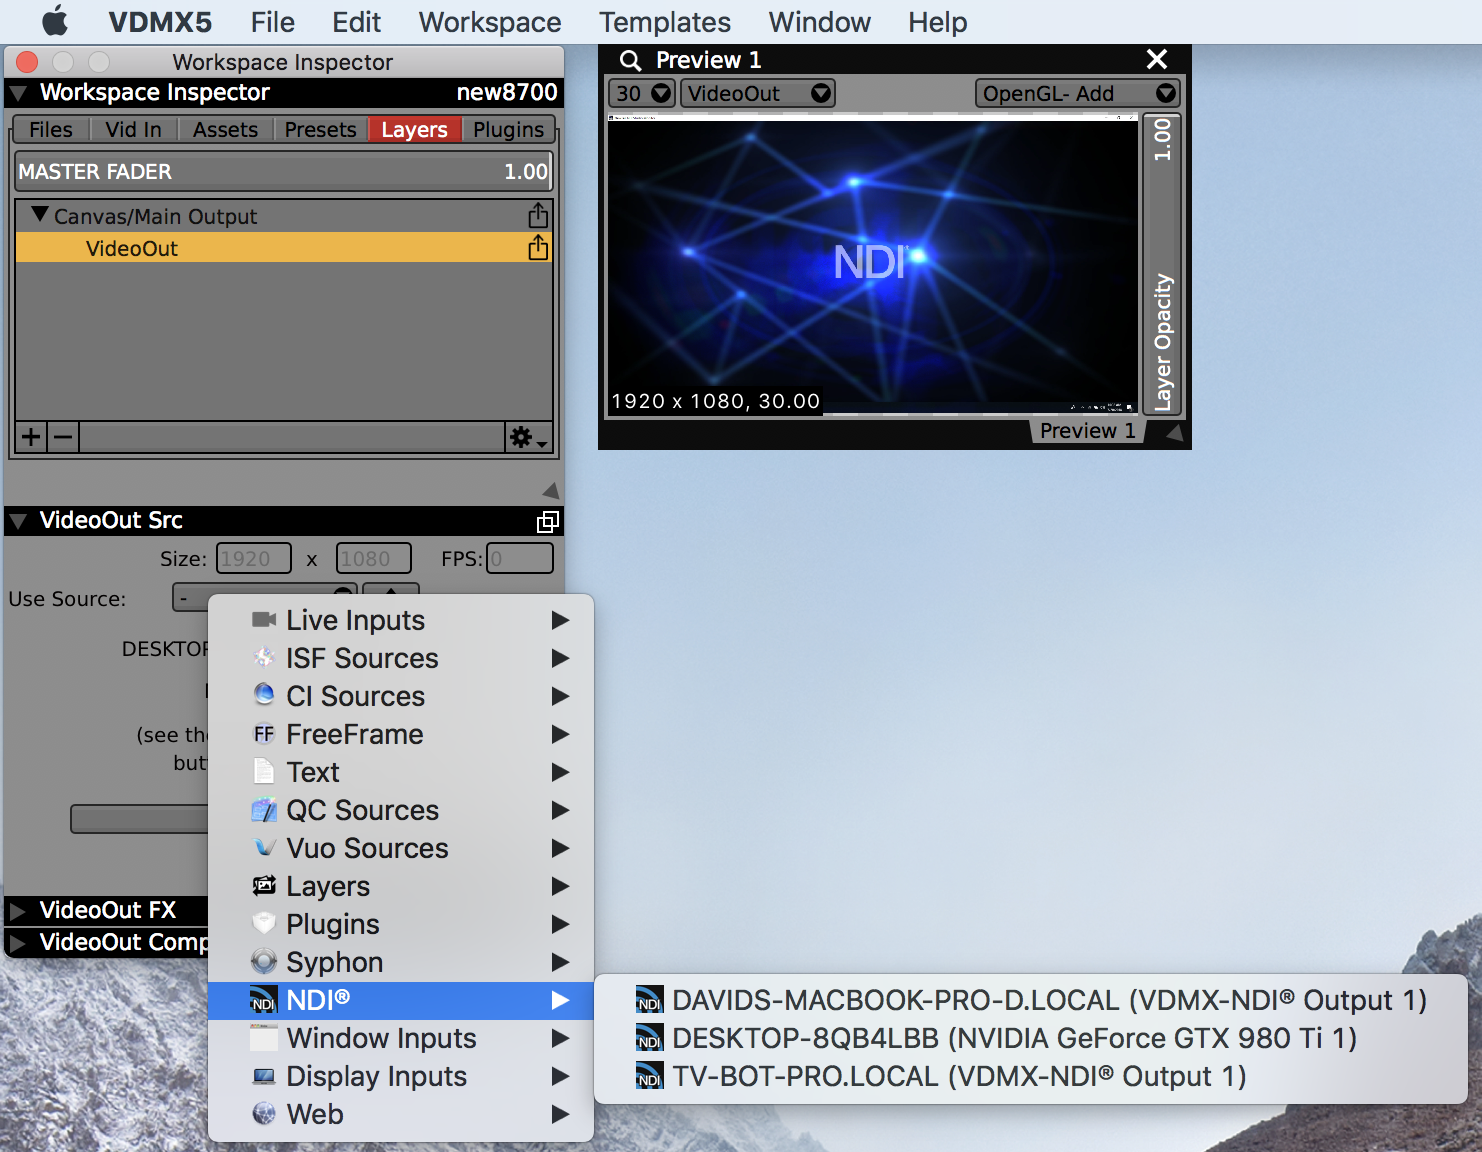The width and height of the screenshot is (1482, 1152).
Task: Click the Preview 1 magnifier icon
Action: point(630,60)
